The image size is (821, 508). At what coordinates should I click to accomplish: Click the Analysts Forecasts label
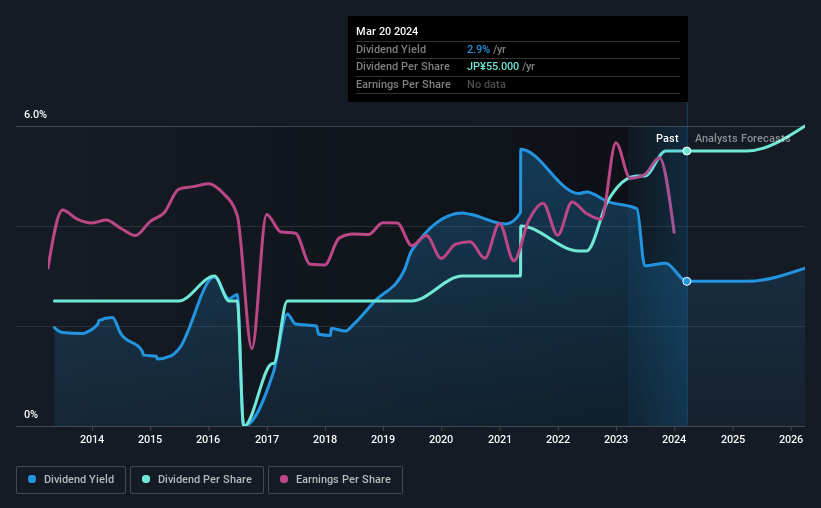[742, 138]
